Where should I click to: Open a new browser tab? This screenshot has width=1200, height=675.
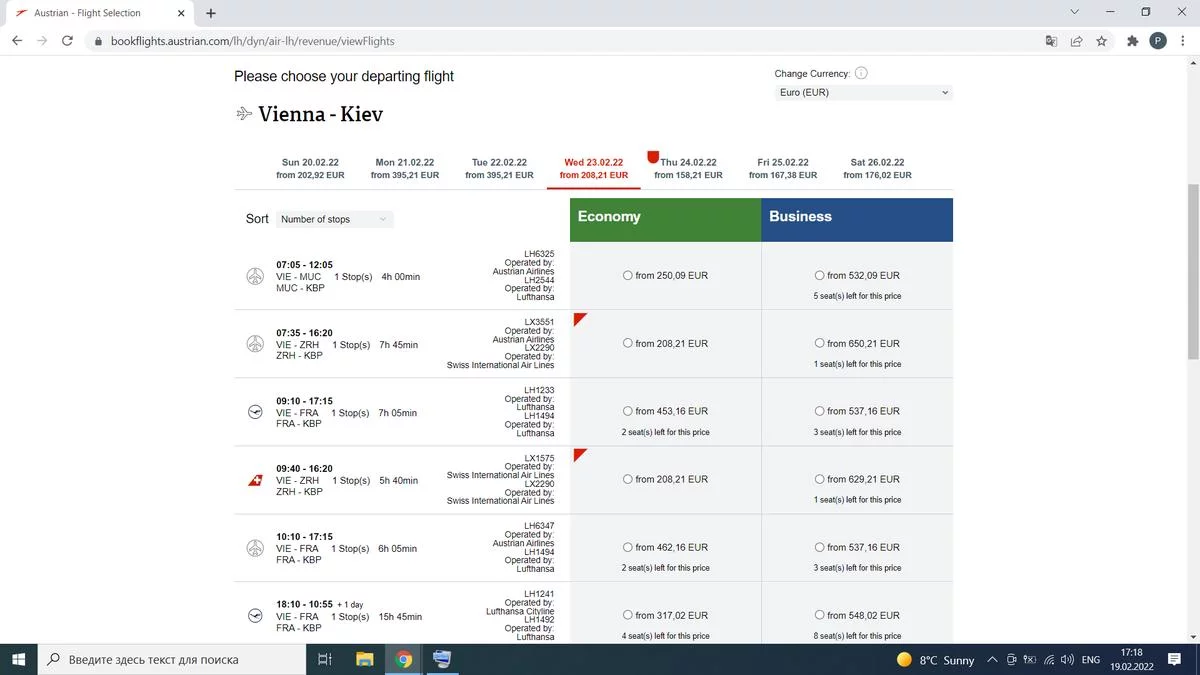pos(211,13)
